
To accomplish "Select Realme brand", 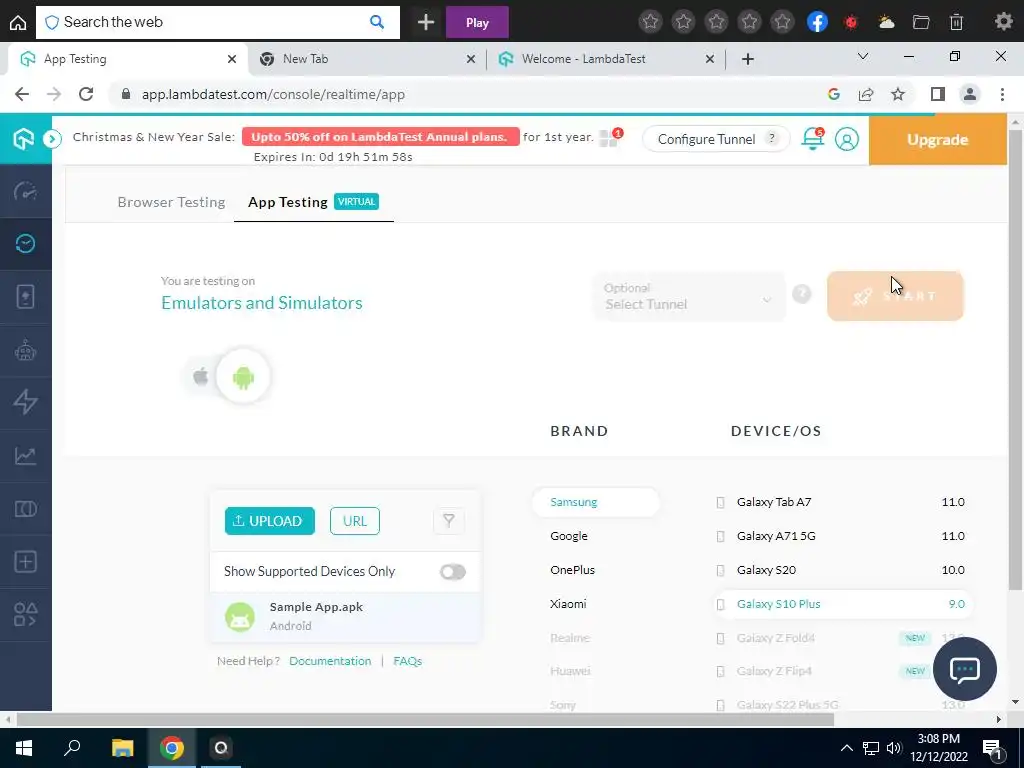I will pos(569,637).
